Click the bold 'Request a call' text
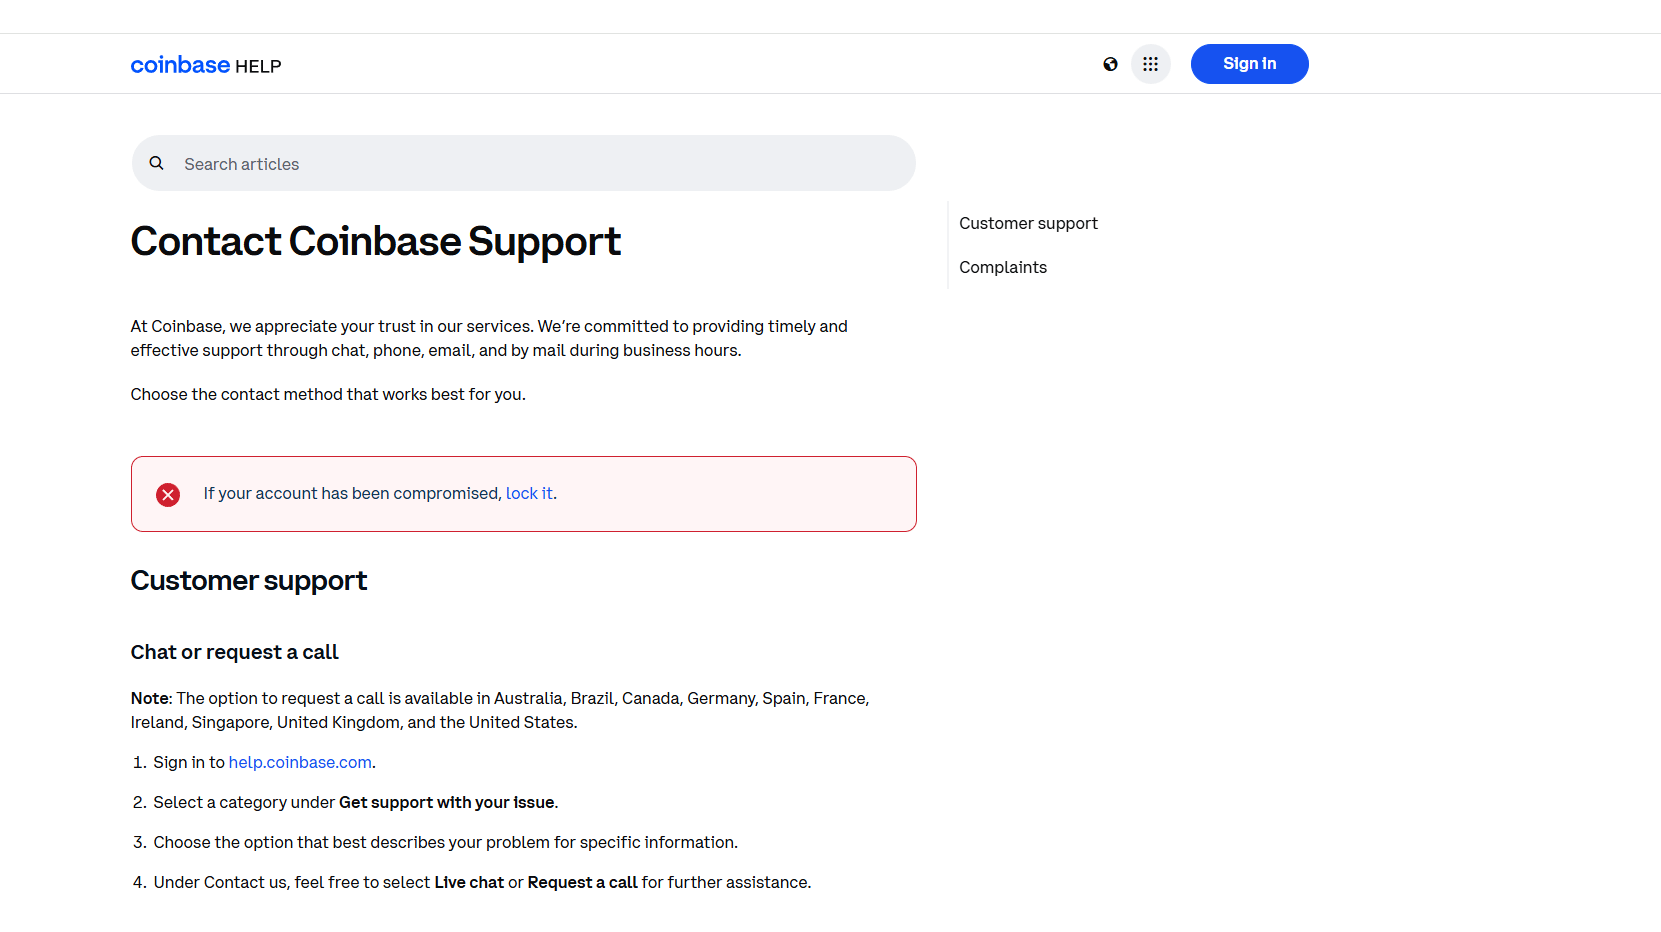The image size is (1661, 932). (x=582, y=882)
